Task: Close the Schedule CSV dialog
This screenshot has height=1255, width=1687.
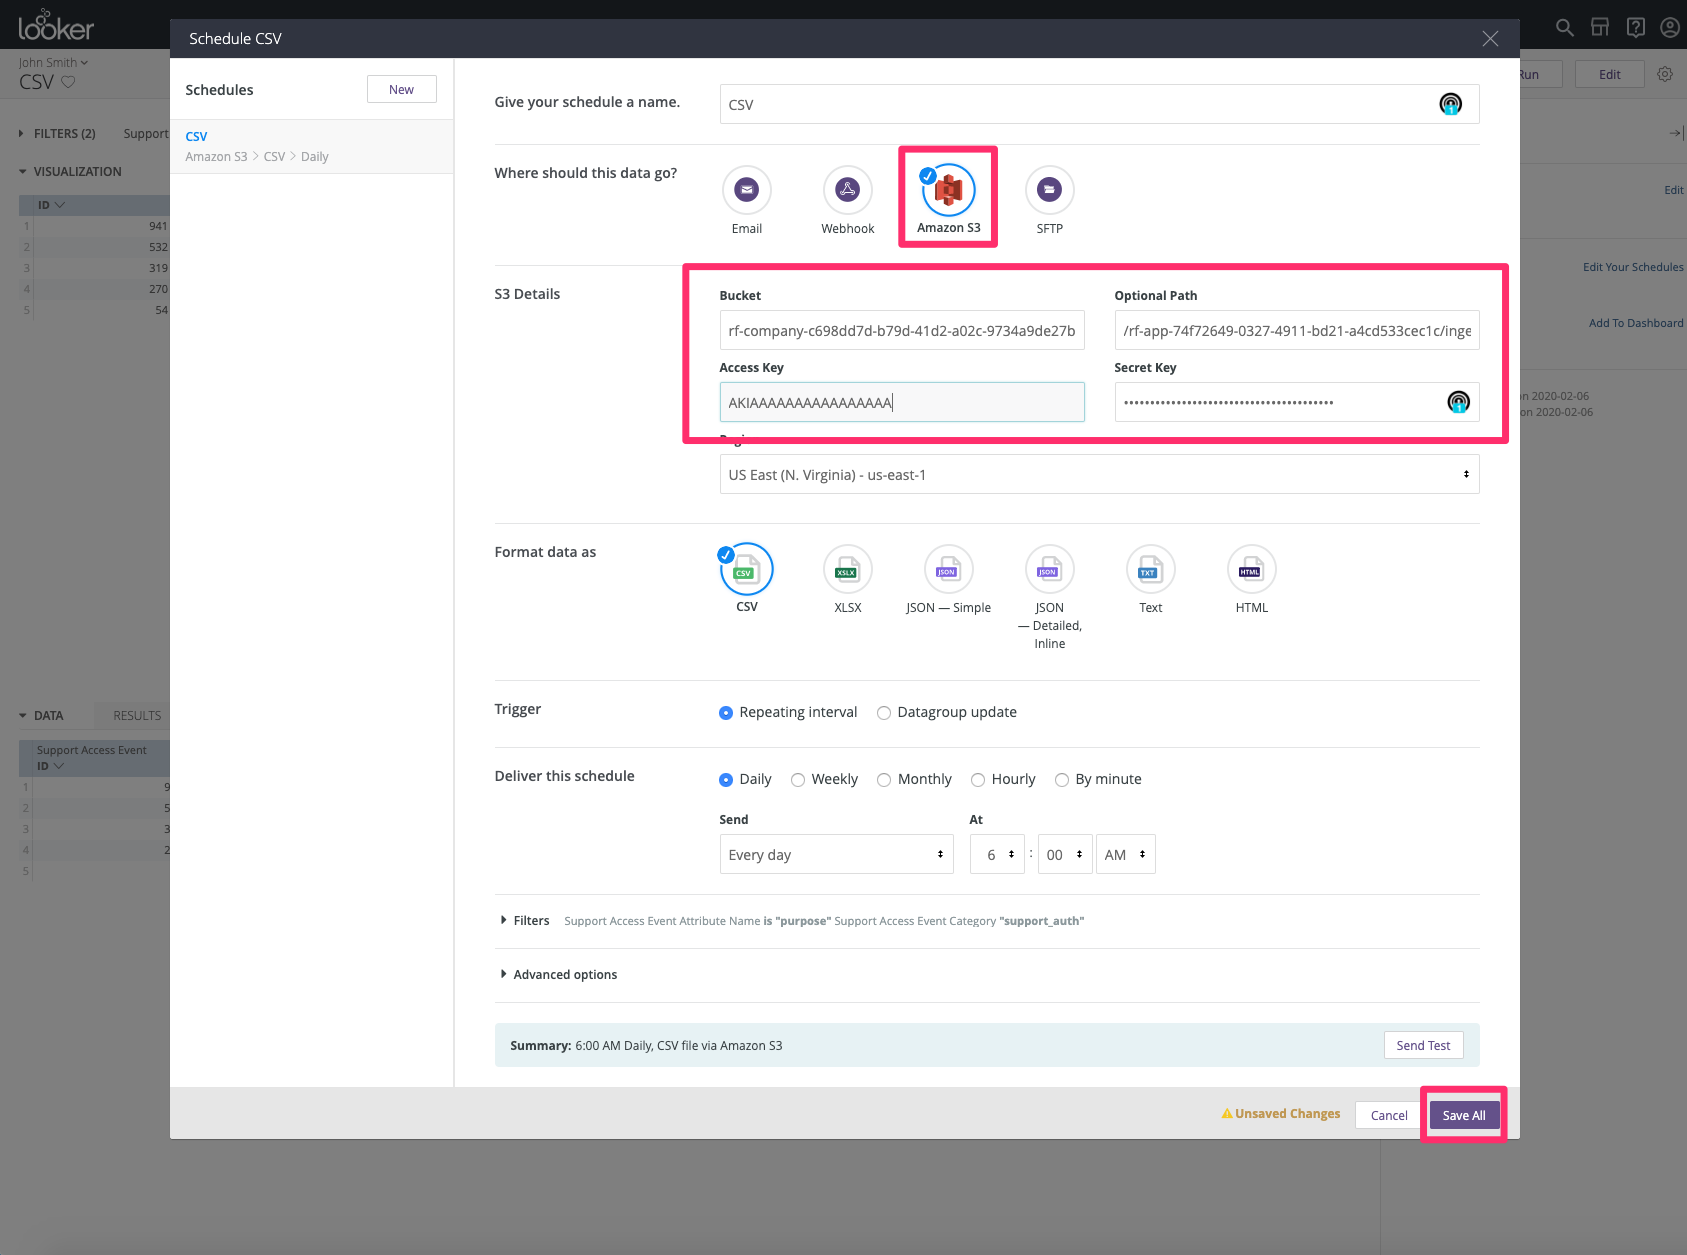Action: 1490,38
